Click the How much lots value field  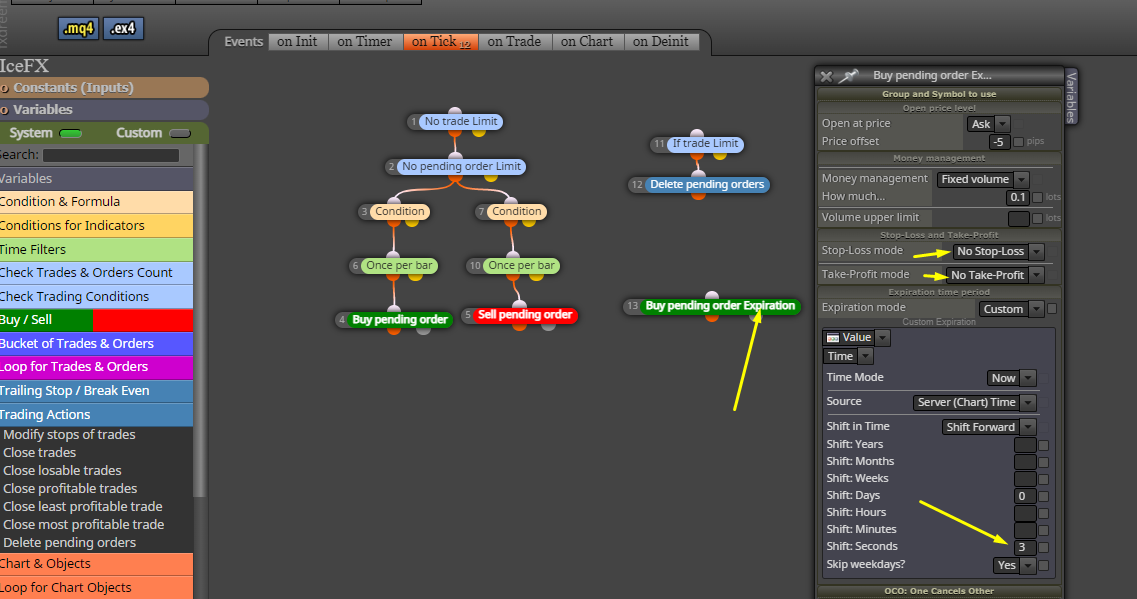(x=1018, y=197)
